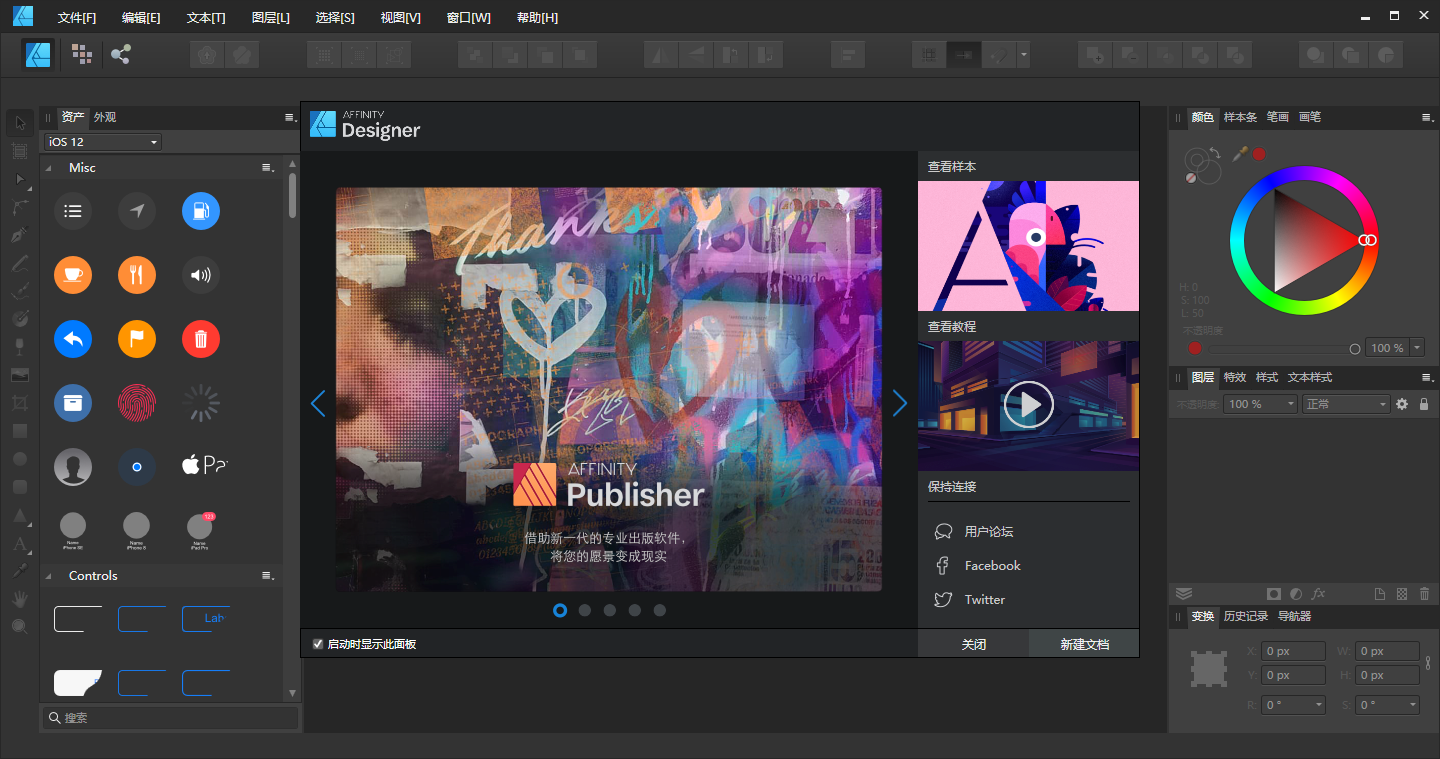
Task: Open the 文件 File menu
Action: tap(77, 18)
